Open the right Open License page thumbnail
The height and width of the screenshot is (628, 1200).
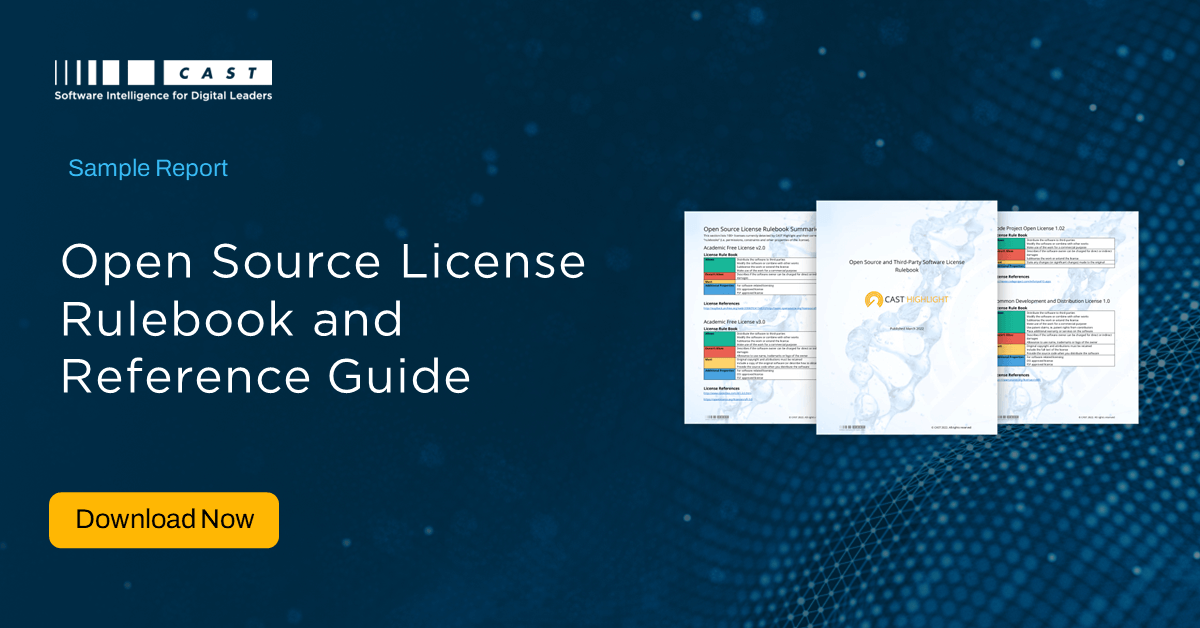(1068, 318)
